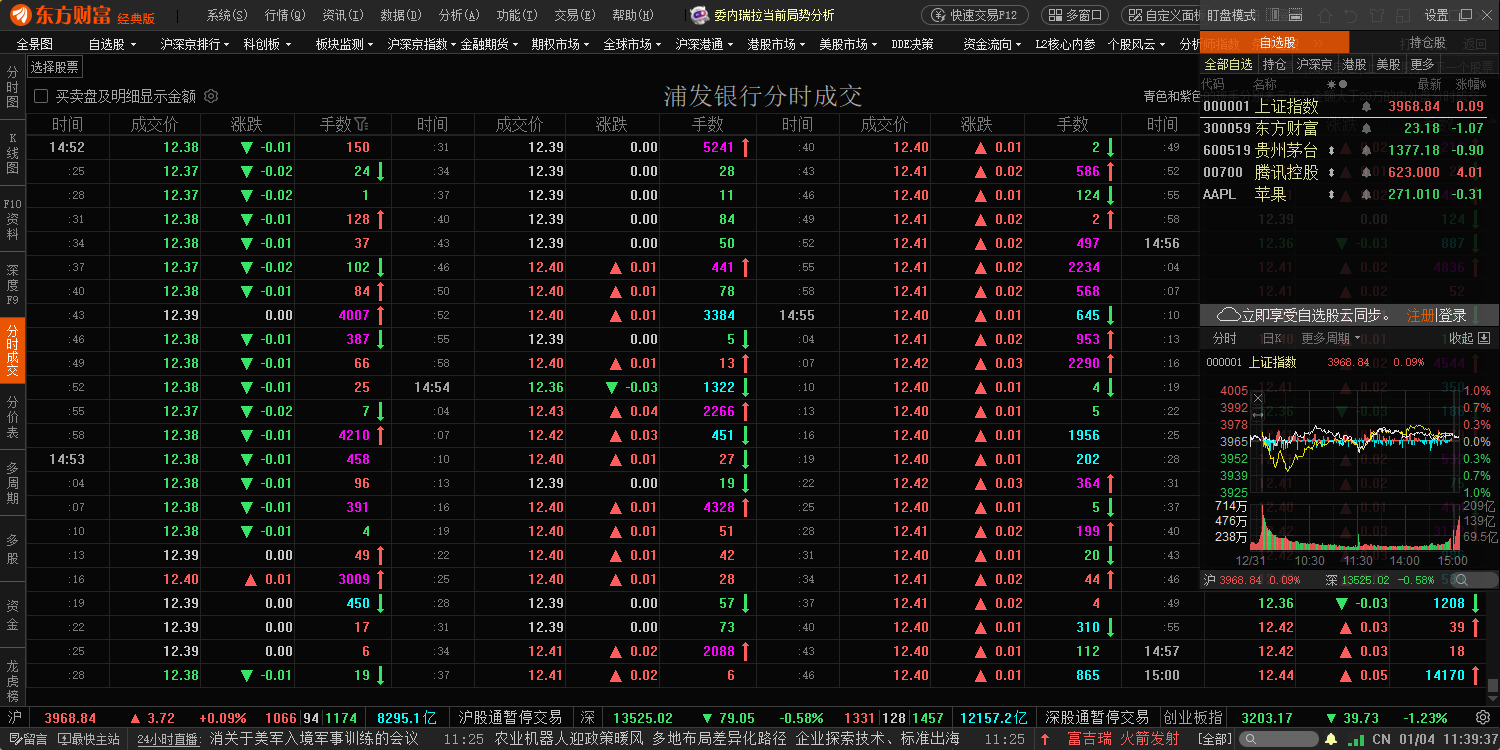This screenshot has height=750, width=1500.
Task: Click the avatar icon beside 委内瑞拉 headline
Action: 699,15
